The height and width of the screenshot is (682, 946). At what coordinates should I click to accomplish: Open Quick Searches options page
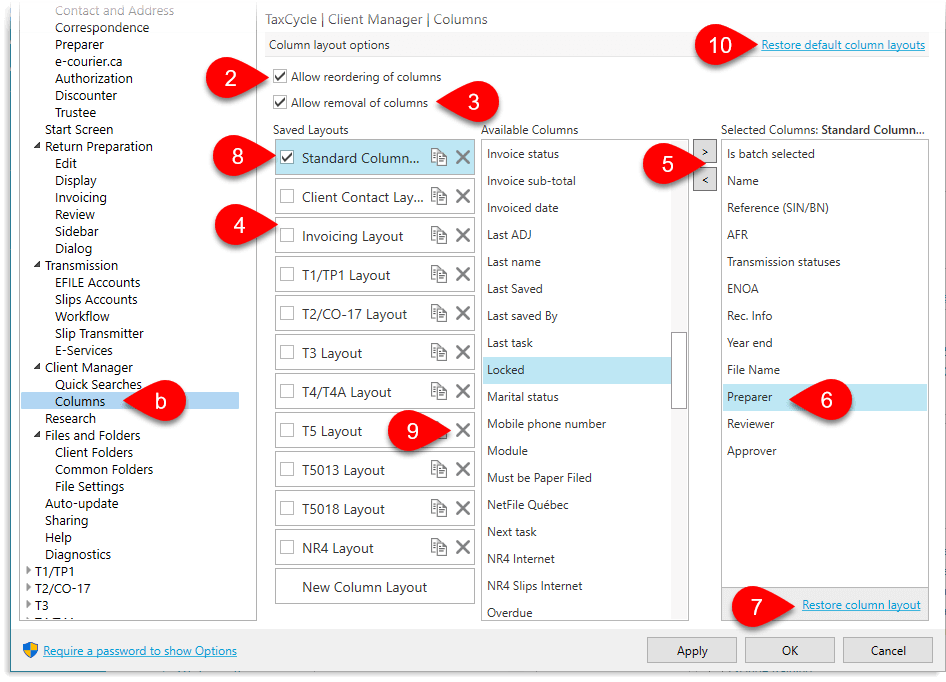click(x=98, y=384)
